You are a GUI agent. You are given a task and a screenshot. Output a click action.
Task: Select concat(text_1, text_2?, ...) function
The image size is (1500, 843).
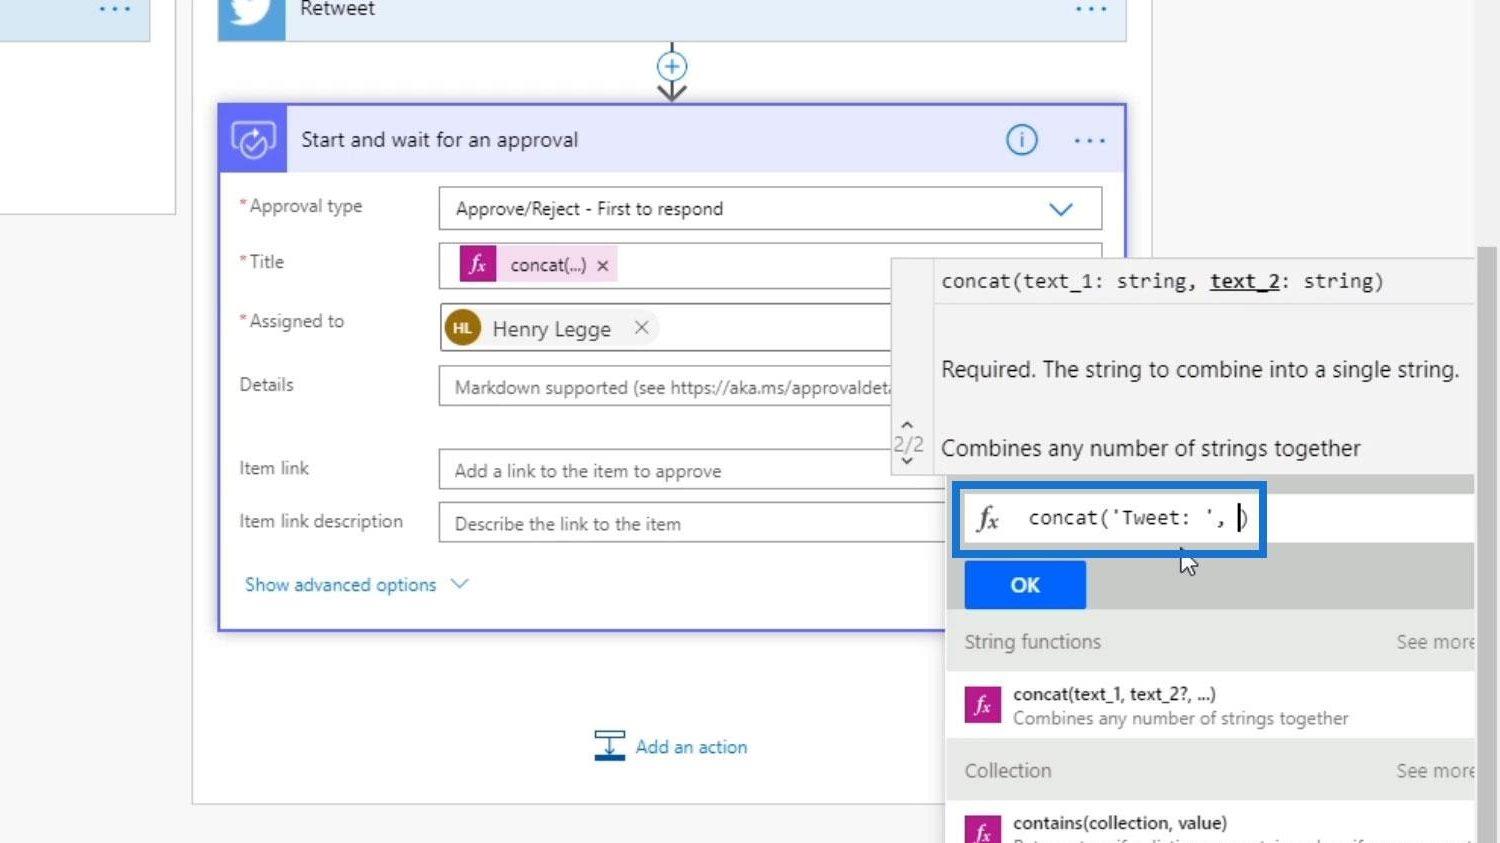pos(1210,705)
